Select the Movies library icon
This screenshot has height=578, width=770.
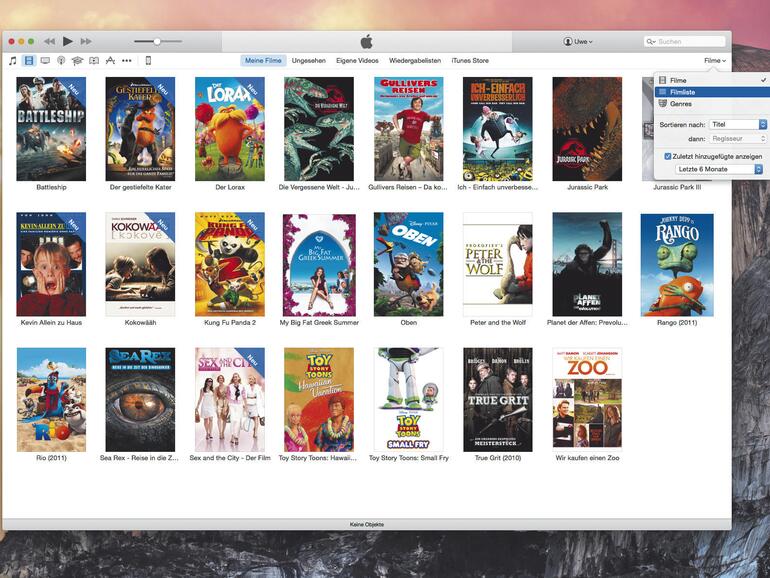pyautogui.click(x=29, y=60)
